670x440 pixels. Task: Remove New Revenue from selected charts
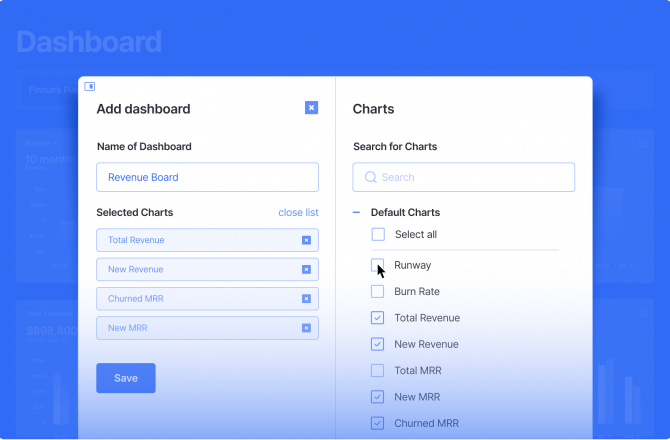point(306,269)
